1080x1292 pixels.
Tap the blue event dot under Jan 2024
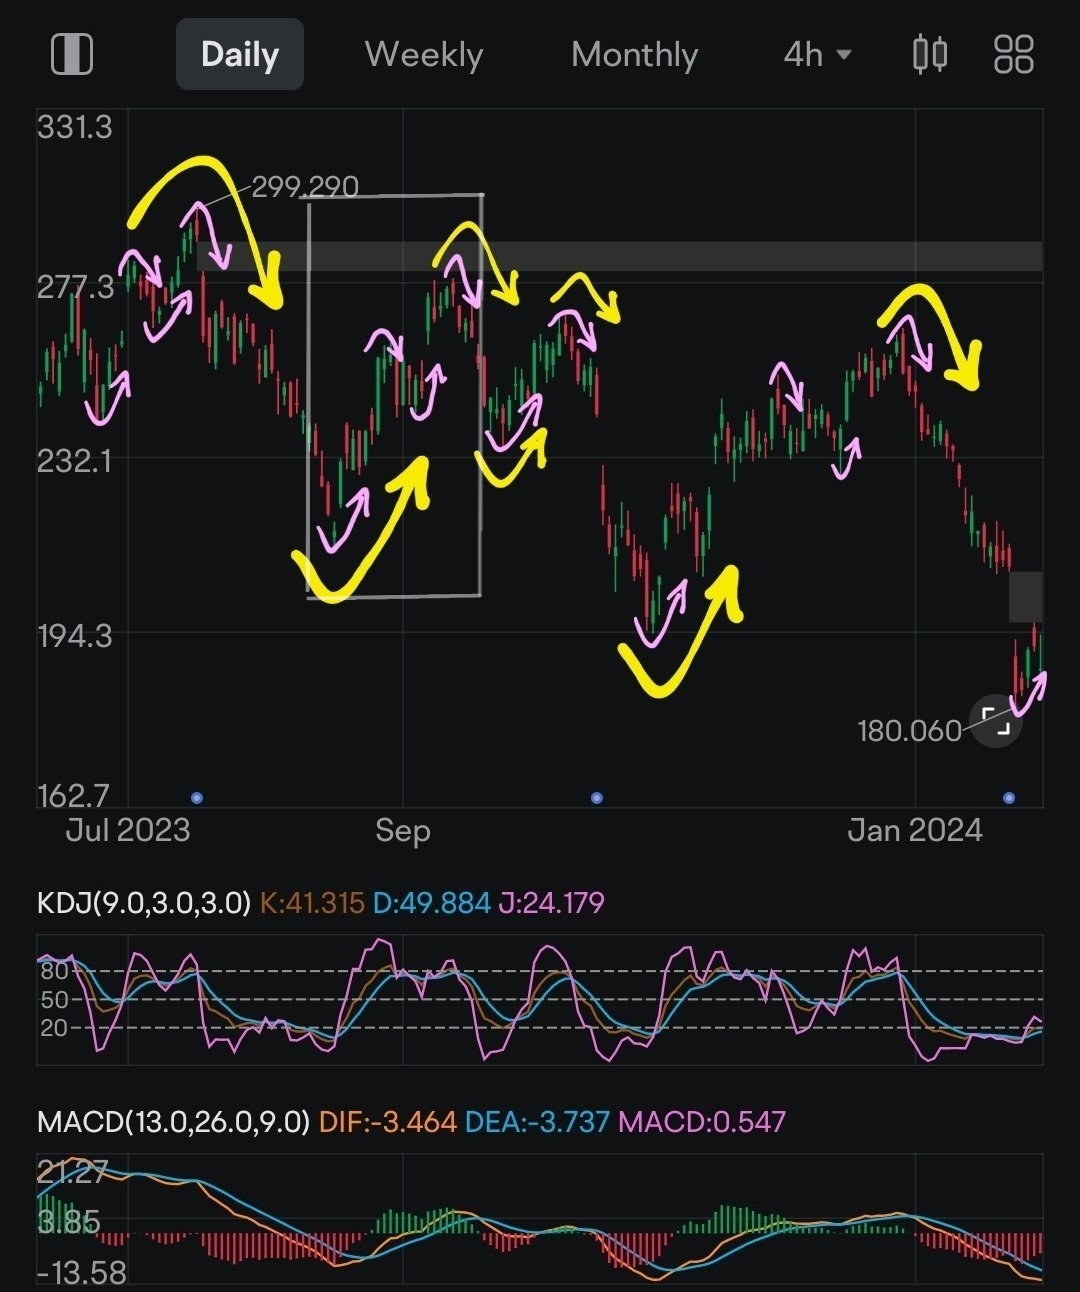[x=1009, y=798]
